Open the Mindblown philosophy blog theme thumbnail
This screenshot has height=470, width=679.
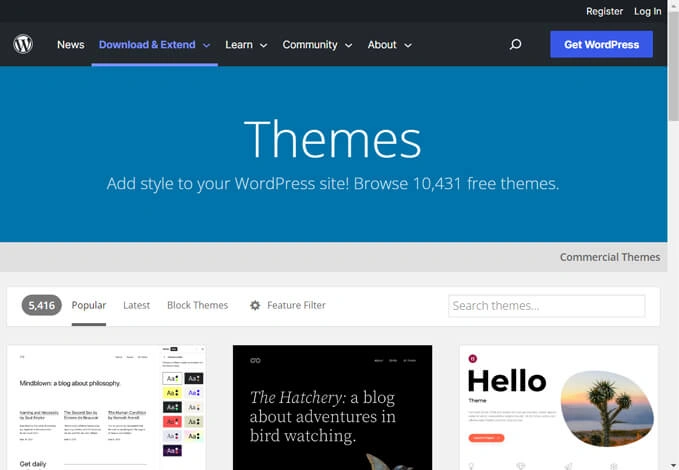coord(107,407)
